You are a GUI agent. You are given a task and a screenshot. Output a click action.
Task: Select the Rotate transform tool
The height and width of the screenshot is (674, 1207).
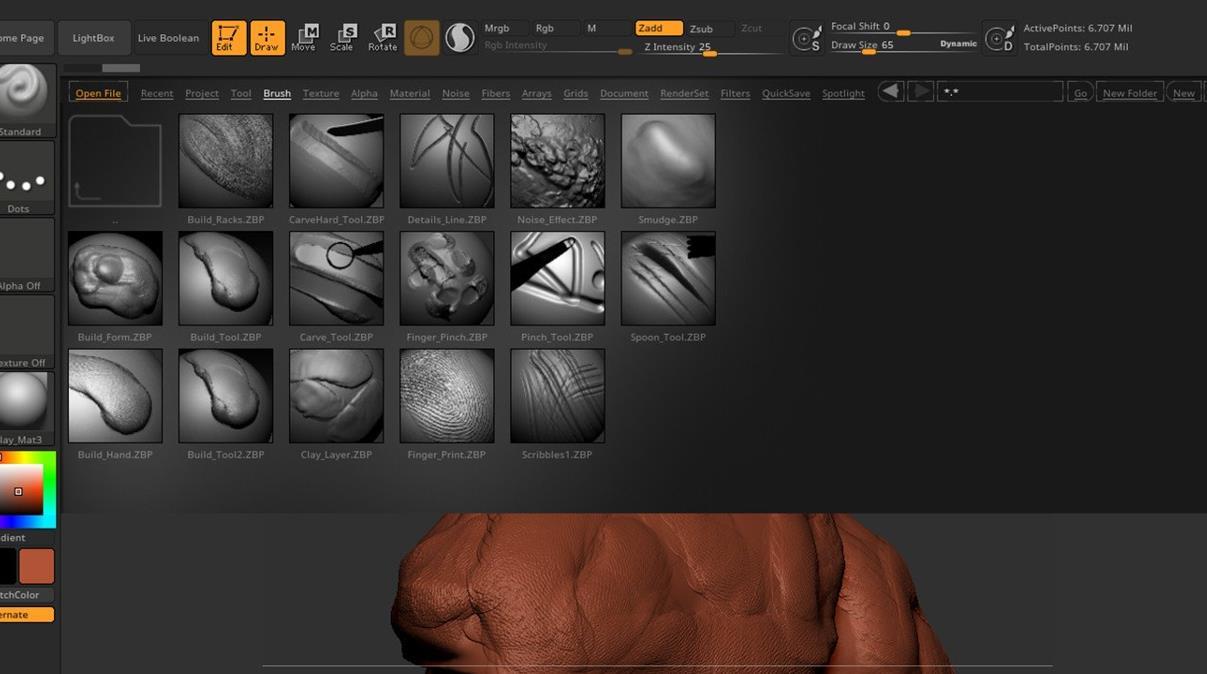pos(382,38)
